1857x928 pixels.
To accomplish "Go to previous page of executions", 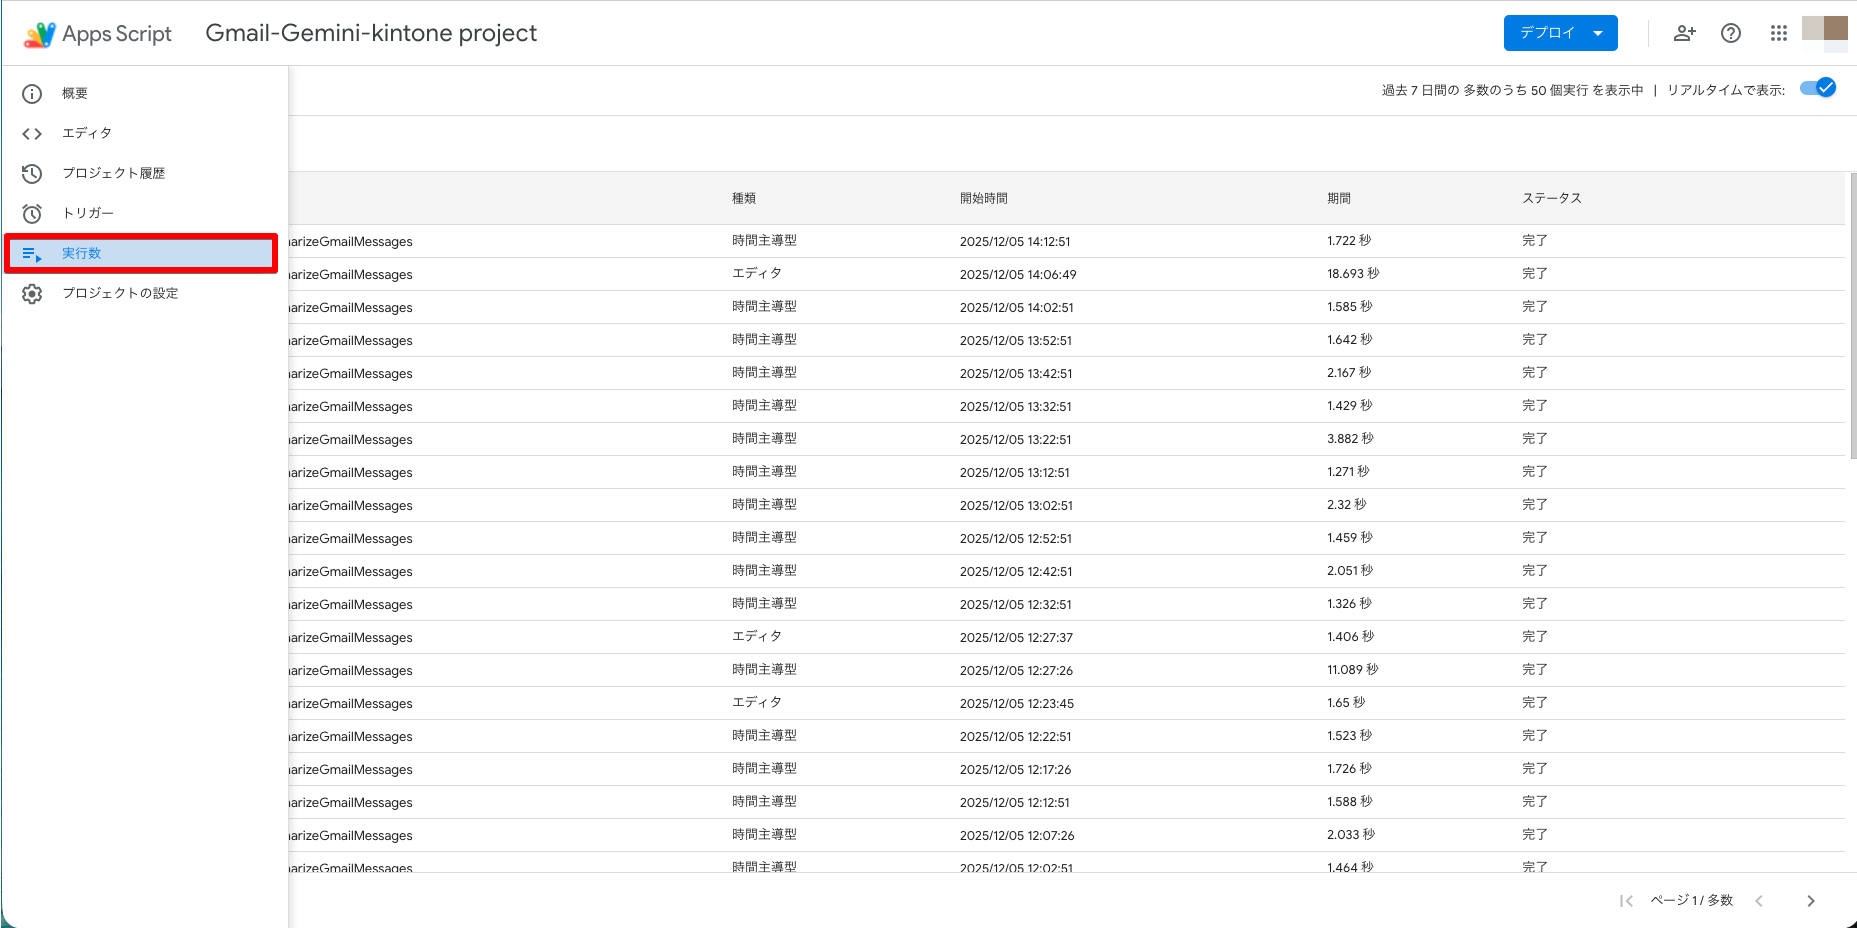I will (x=1759, y=901).
